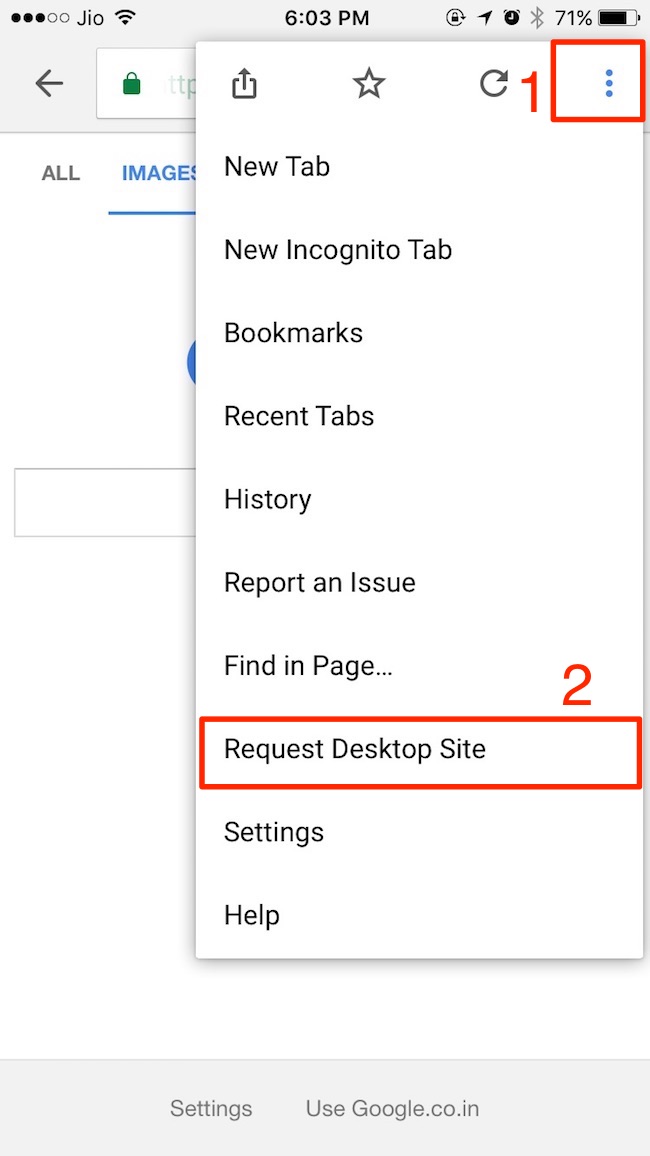The width and height of the screenshot is (650, 1156).
Task: Click Use Google.co.in footer link
Action: 392,1108
